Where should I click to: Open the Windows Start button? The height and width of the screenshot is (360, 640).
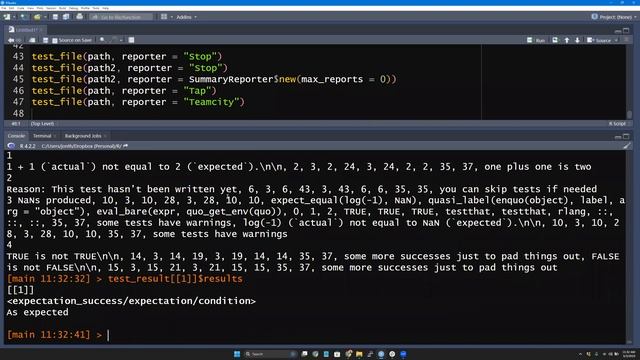pos(237,354)
